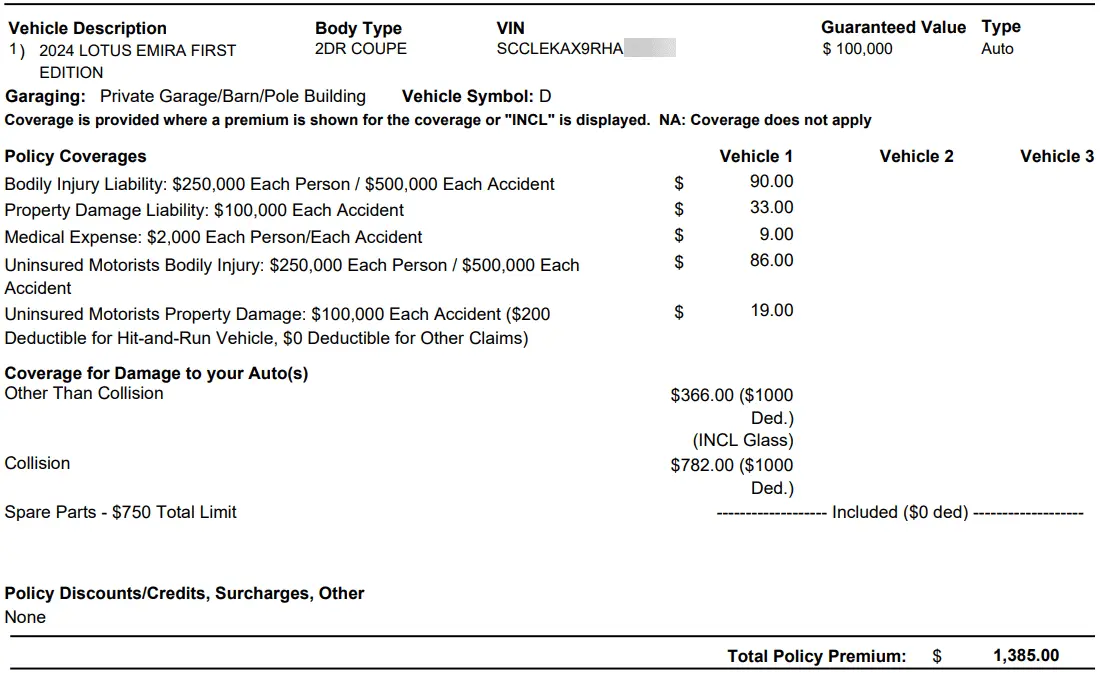
Task: Click the Uninsured Motorists Property Damage premium 19.00
Action: point(771,311)
